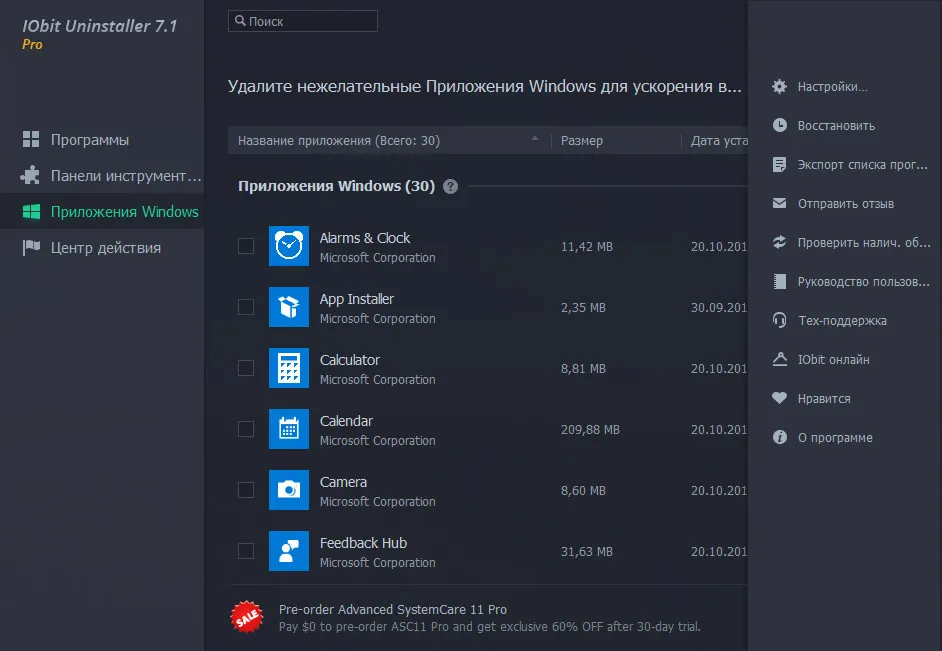
Task: Click the Camera app icon
Action: point(289,489)
